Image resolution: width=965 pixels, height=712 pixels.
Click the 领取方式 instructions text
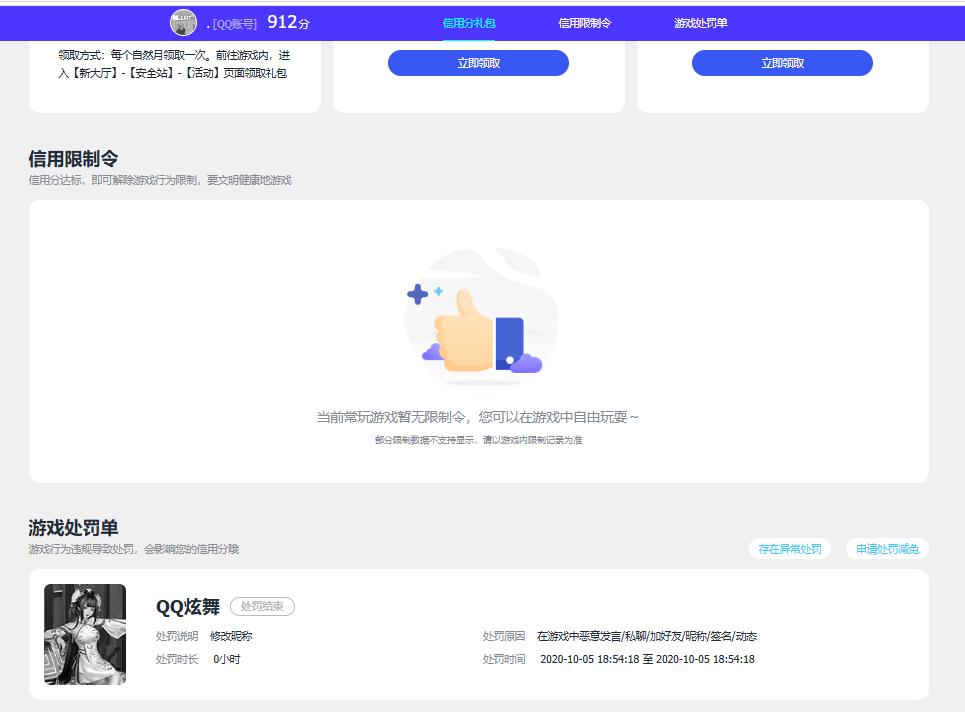click(x=174, y=64)
